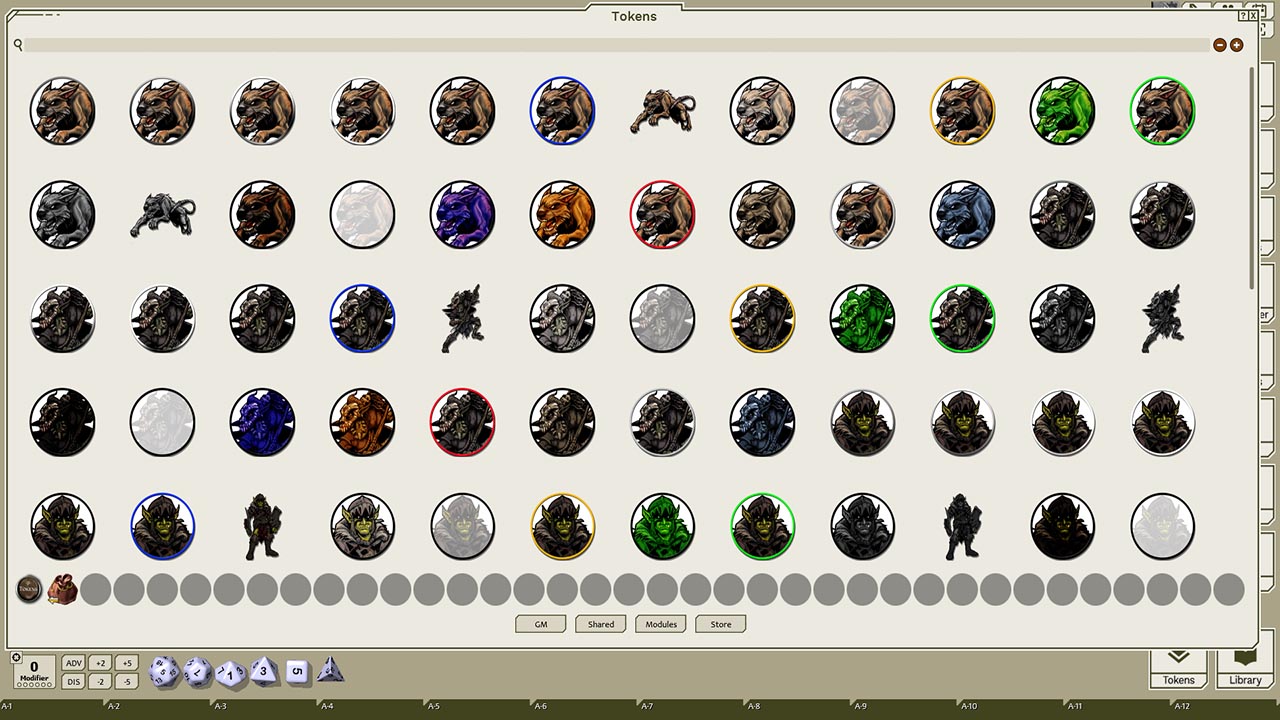
Task: Switch to the GM token tab
Action: 541,624
